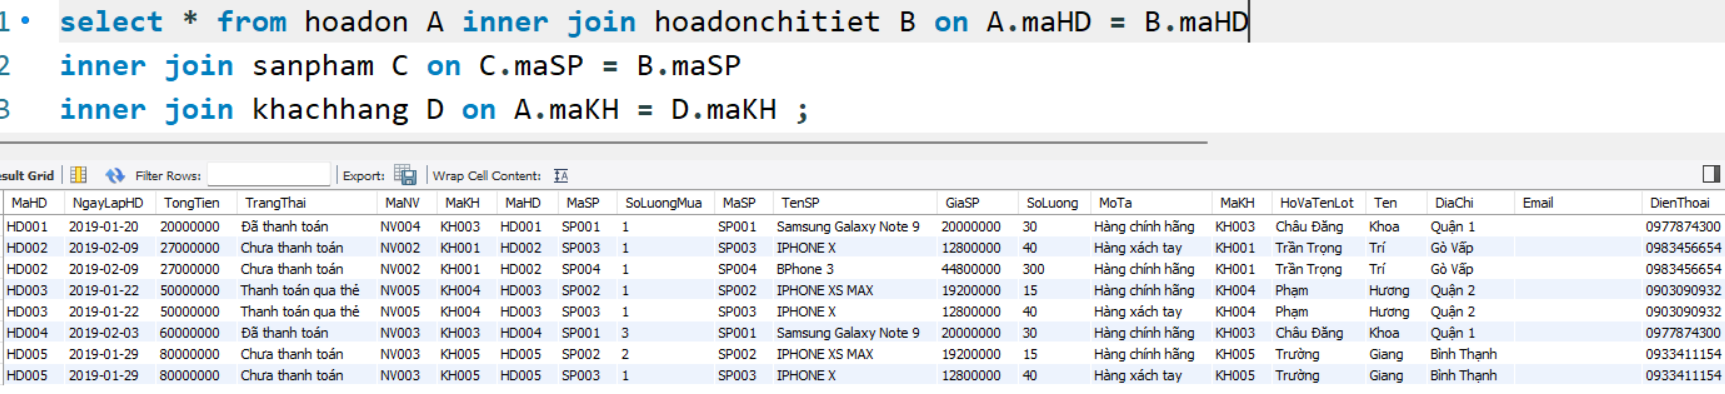Viewport: 1725px width, 394px height.
Task: Click the SoLuongMua column header
Action: (664, 202)
